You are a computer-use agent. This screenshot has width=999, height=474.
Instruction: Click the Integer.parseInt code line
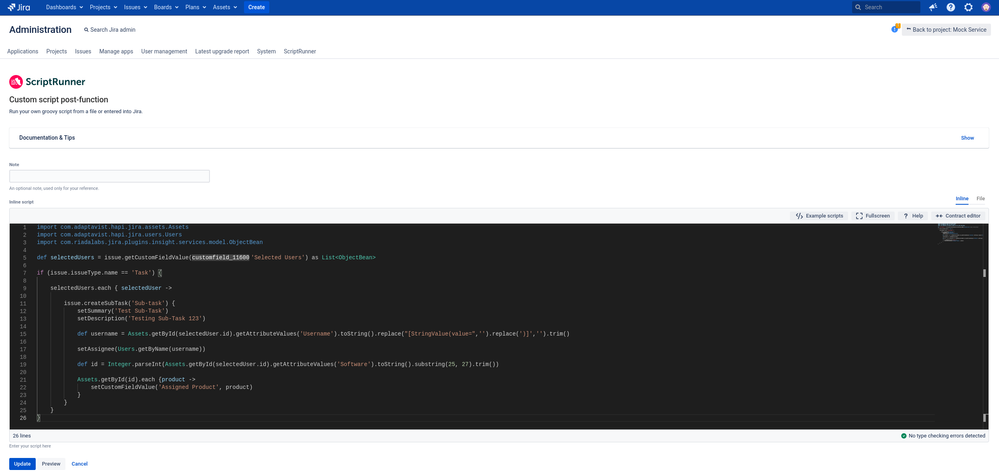[x=288, y=364]
